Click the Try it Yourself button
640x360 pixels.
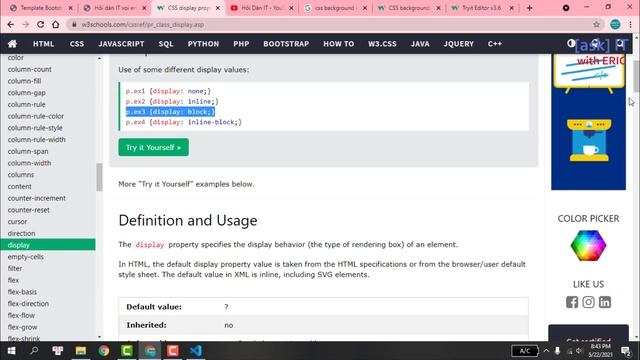point(153,147)
